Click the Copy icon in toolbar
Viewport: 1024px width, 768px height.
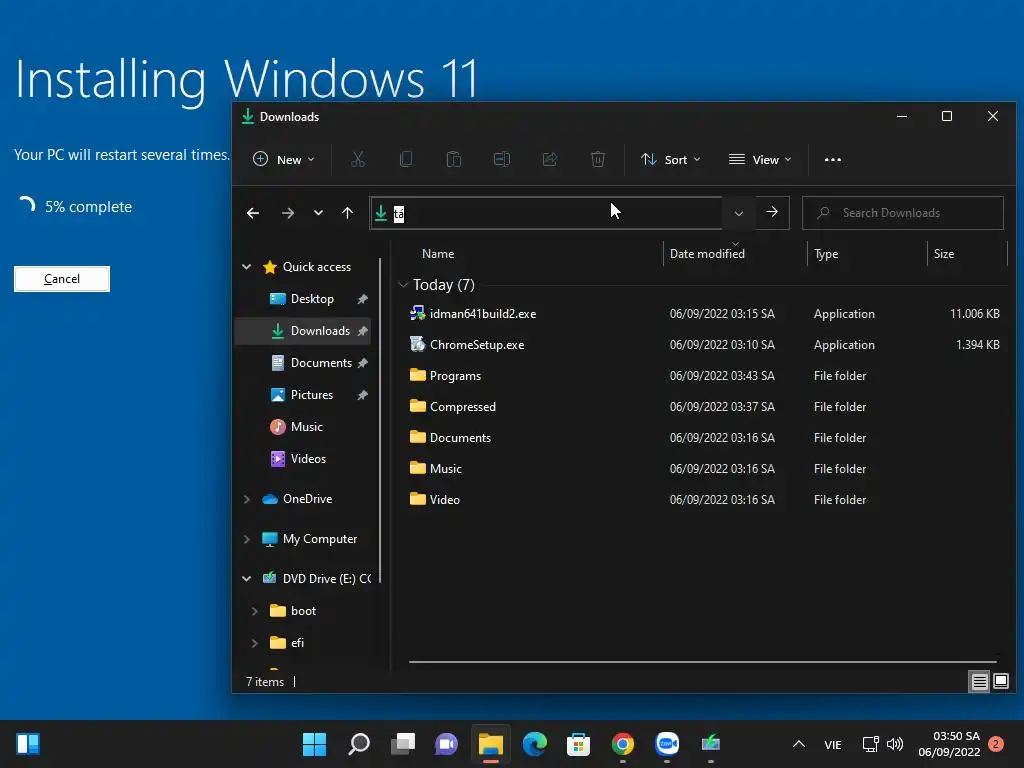pos(406,159)
